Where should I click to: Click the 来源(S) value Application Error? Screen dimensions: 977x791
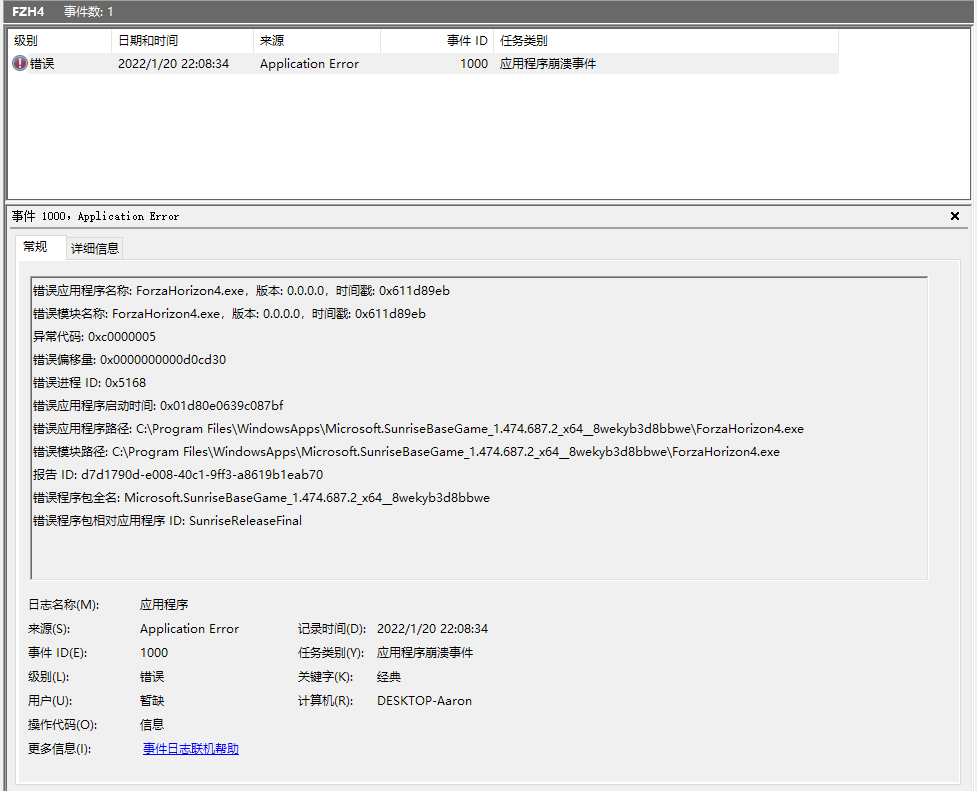(x=189, y=629)
